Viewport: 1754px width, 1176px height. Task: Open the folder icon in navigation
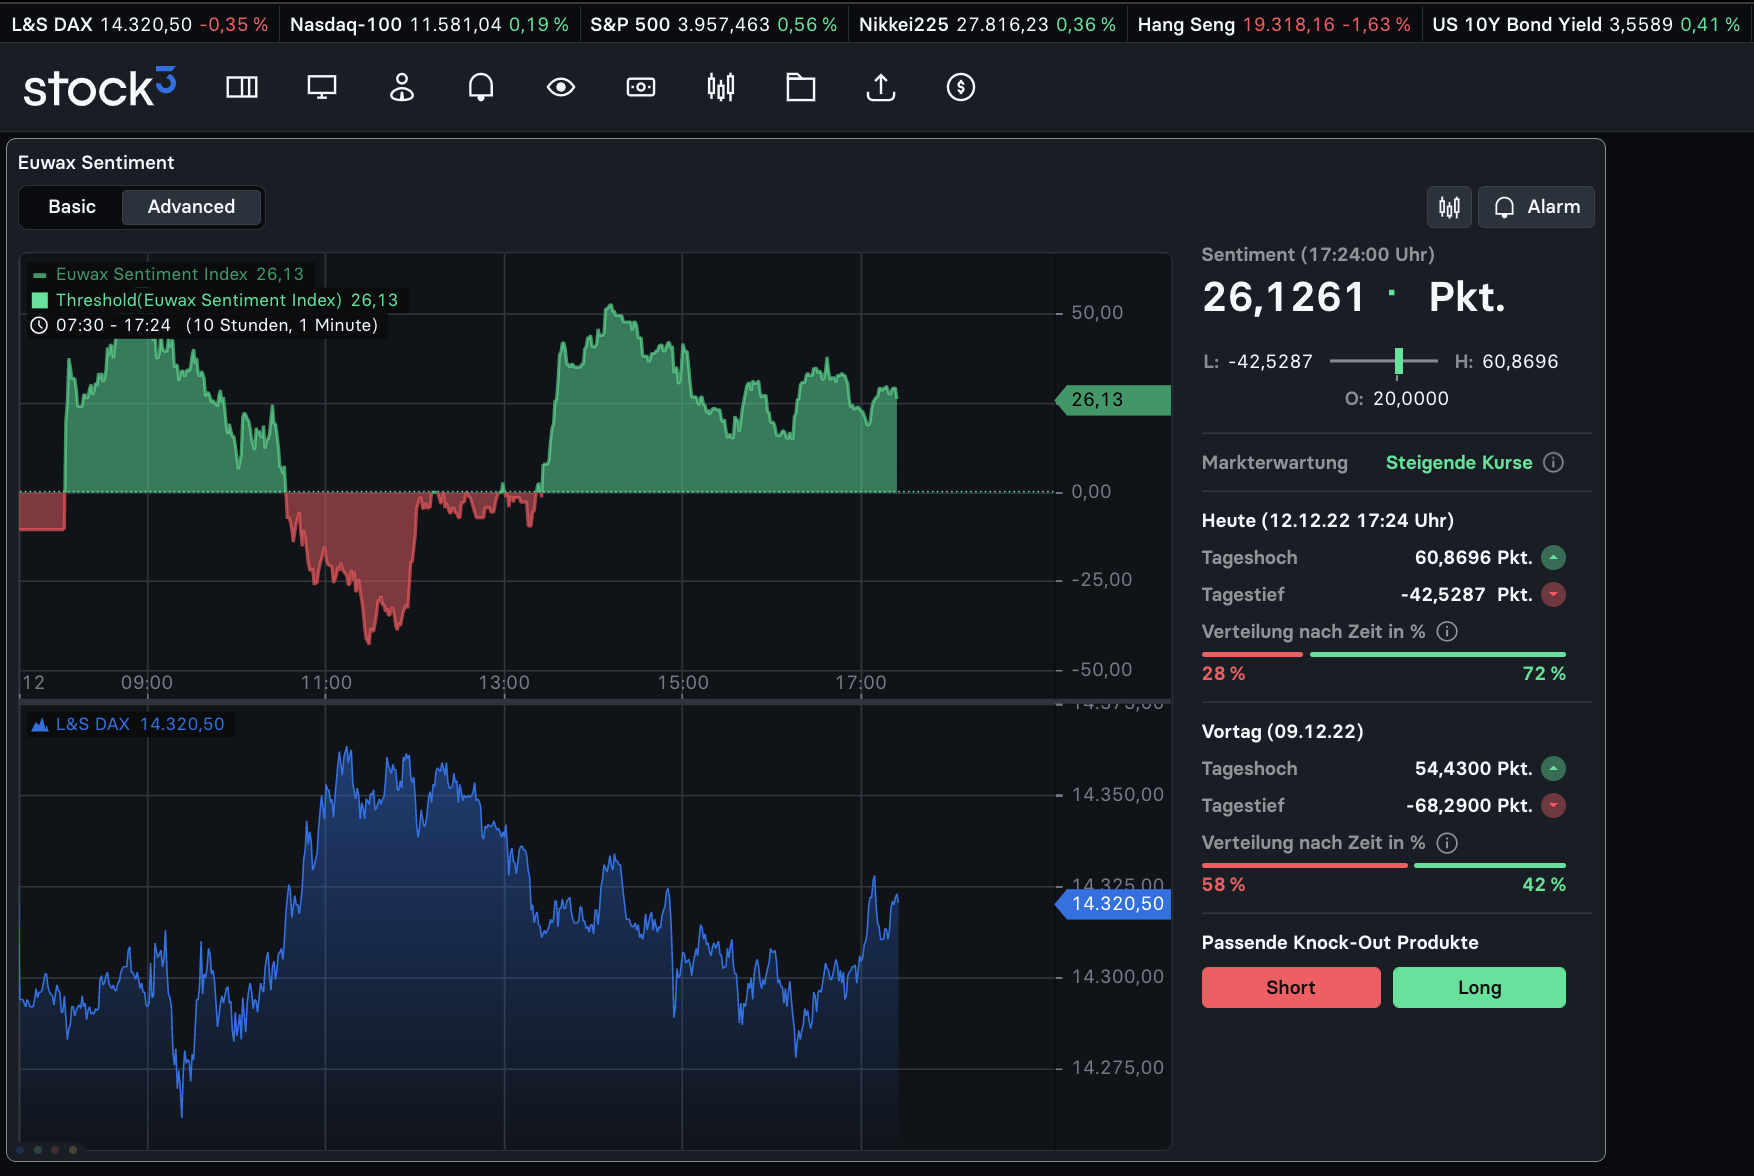[801, 87]
